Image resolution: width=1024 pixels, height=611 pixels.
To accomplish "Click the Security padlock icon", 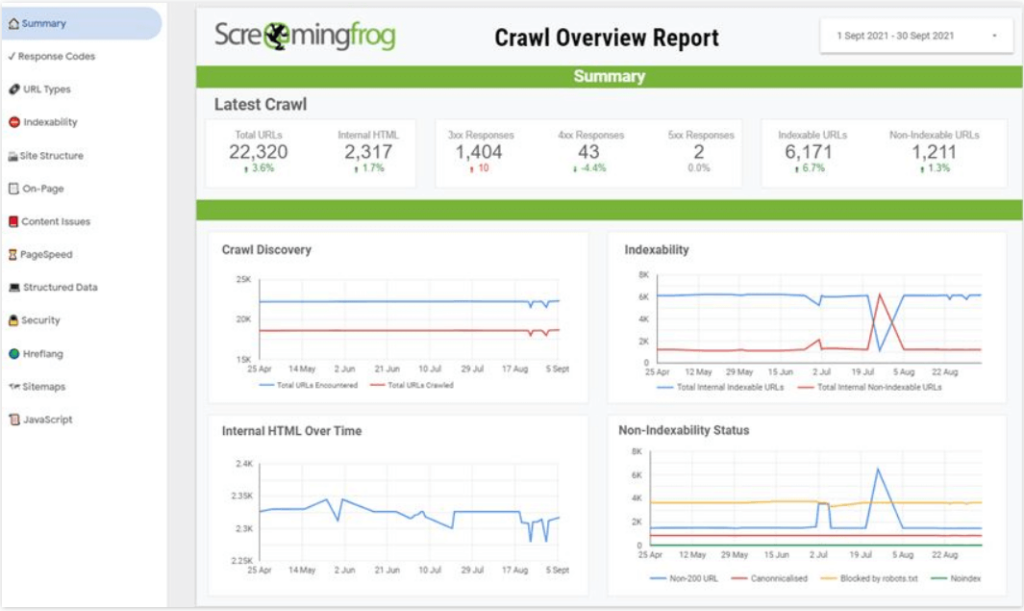I will pyautogui.click(x=12, y=320).
